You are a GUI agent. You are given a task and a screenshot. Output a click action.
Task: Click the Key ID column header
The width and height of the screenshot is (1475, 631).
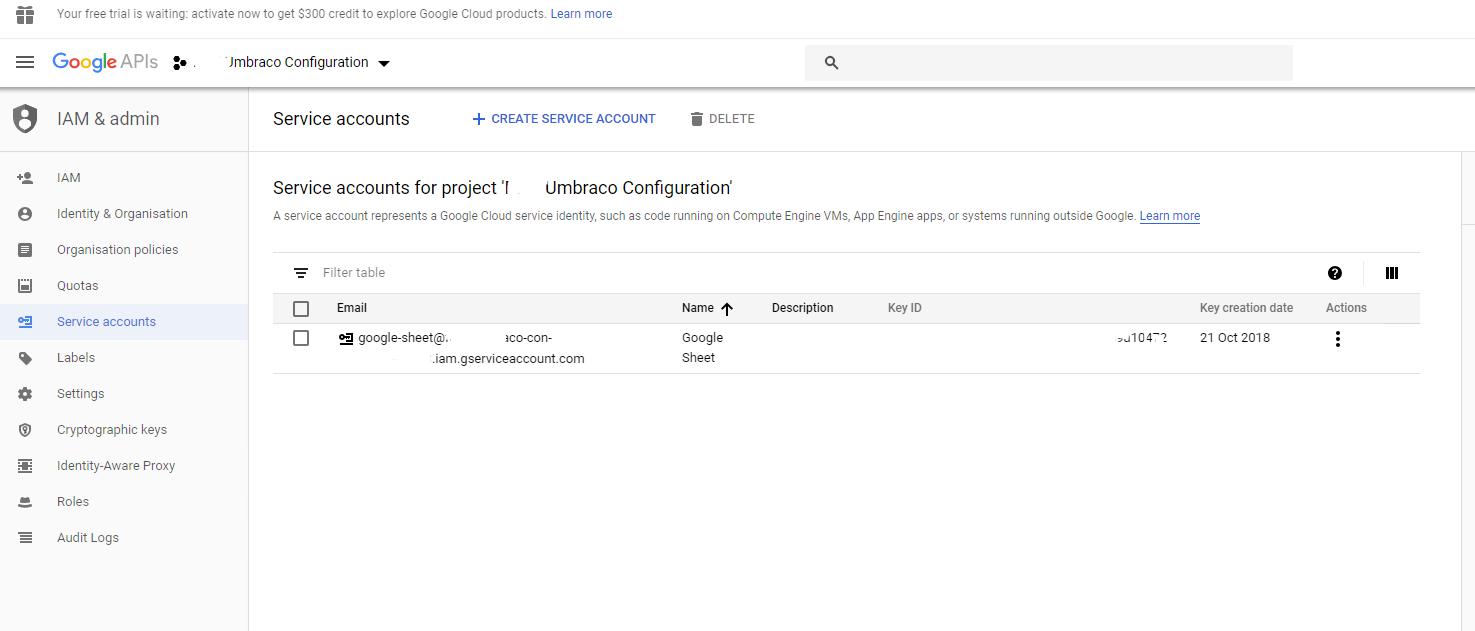click(905, 308)
